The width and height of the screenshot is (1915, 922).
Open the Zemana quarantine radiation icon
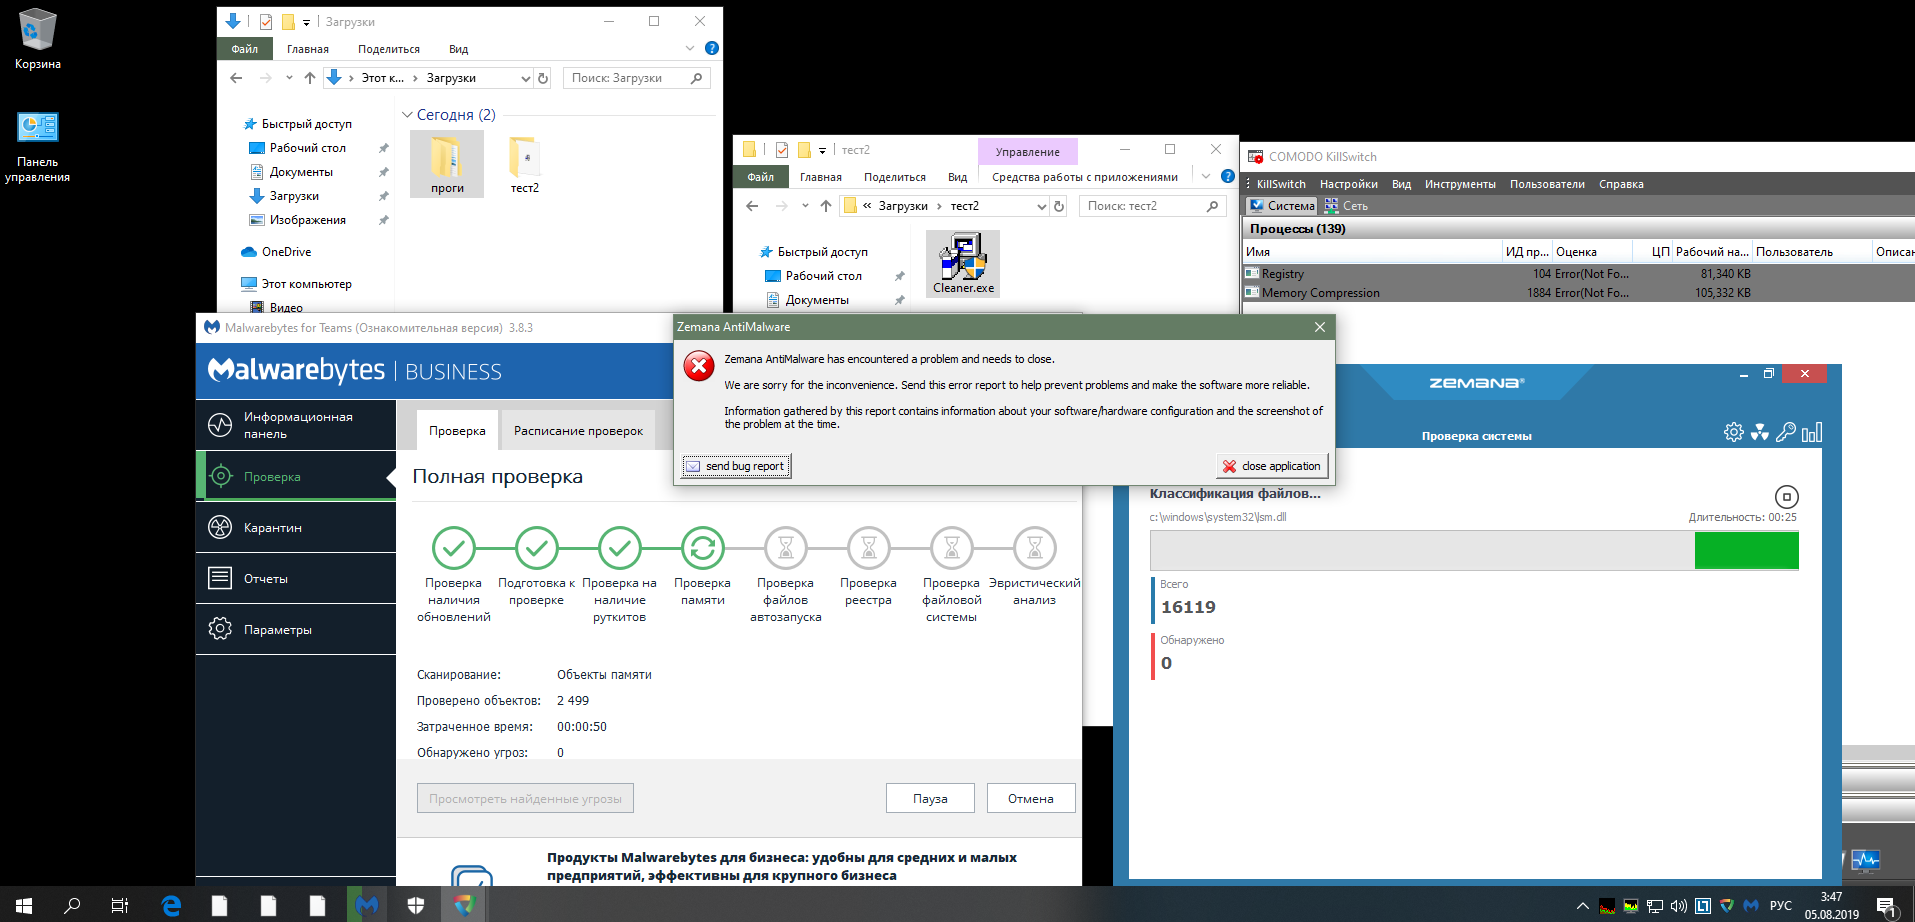[1759, 432]
